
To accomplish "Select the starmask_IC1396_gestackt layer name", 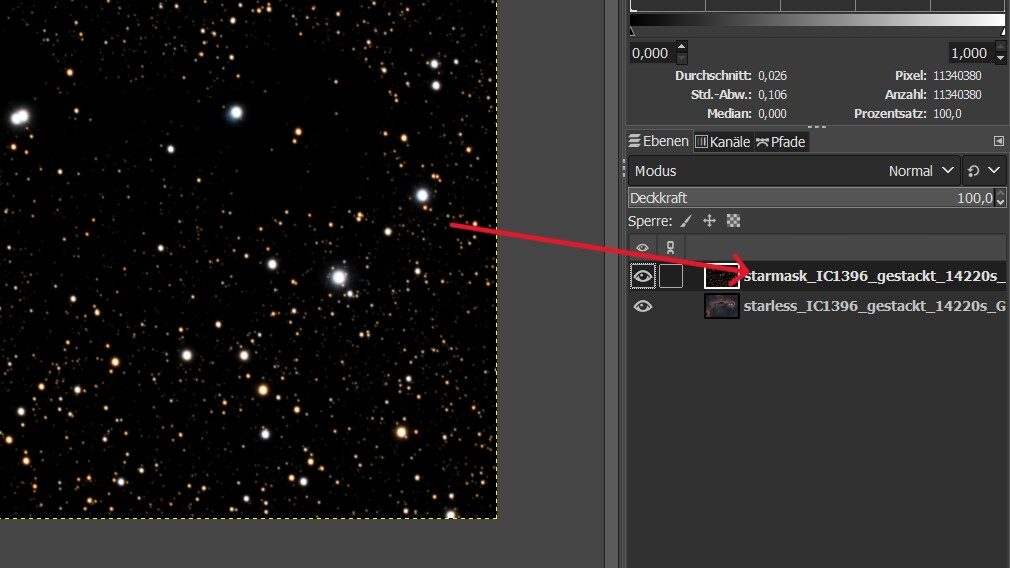I will pos(874,276).
